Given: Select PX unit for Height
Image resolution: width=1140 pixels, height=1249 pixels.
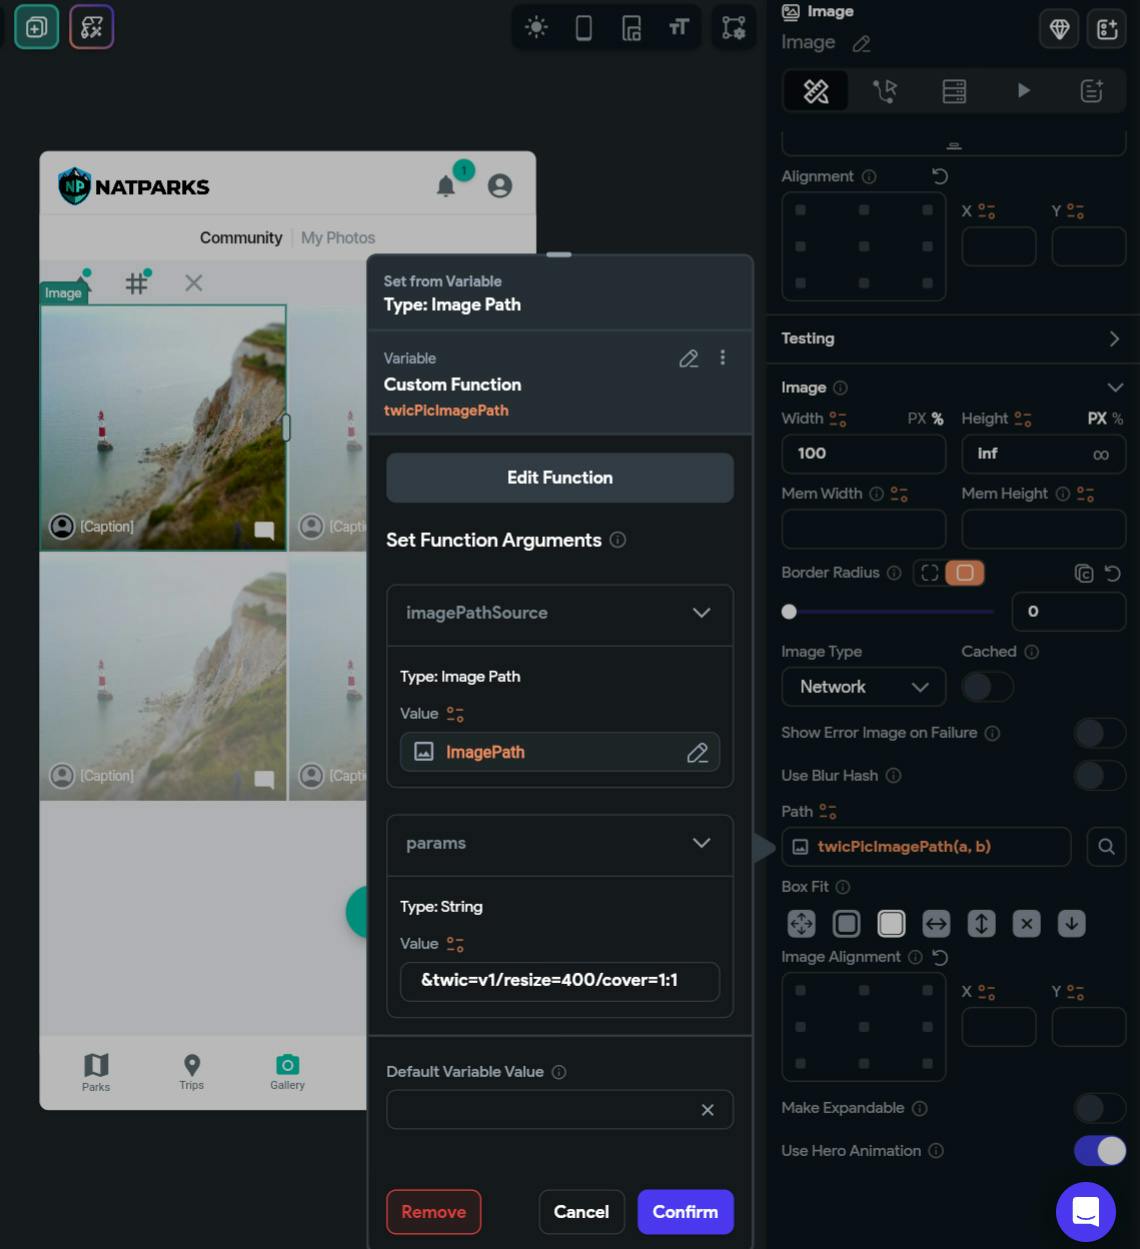Looking at the screenshot, I should [x=1097, y=419].
